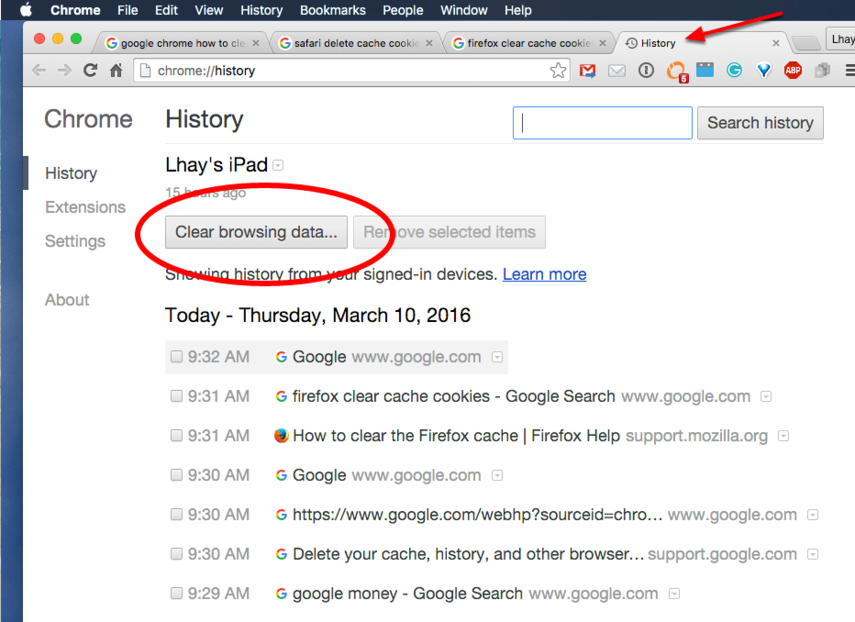Reload the current page

(90, 70)
